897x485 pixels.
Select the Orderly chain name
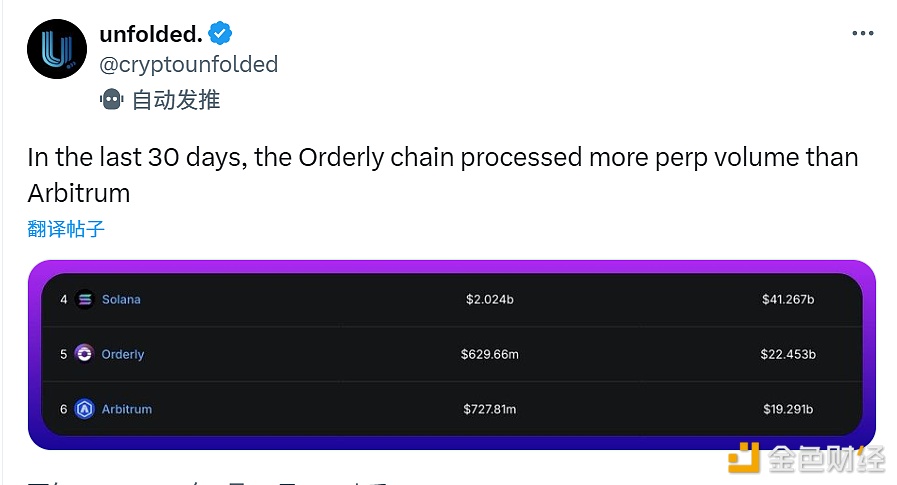[123, 354]
